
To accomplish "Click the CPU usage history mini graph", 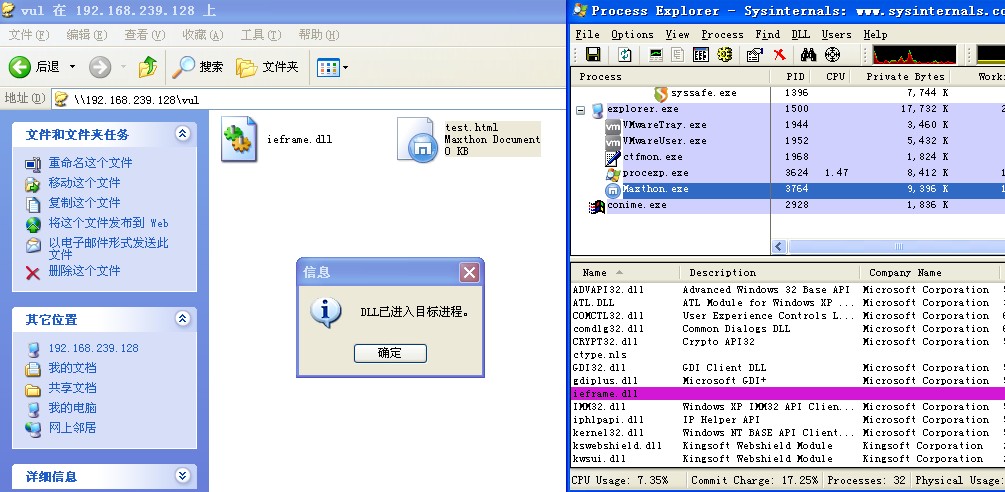I will [914, 54].
